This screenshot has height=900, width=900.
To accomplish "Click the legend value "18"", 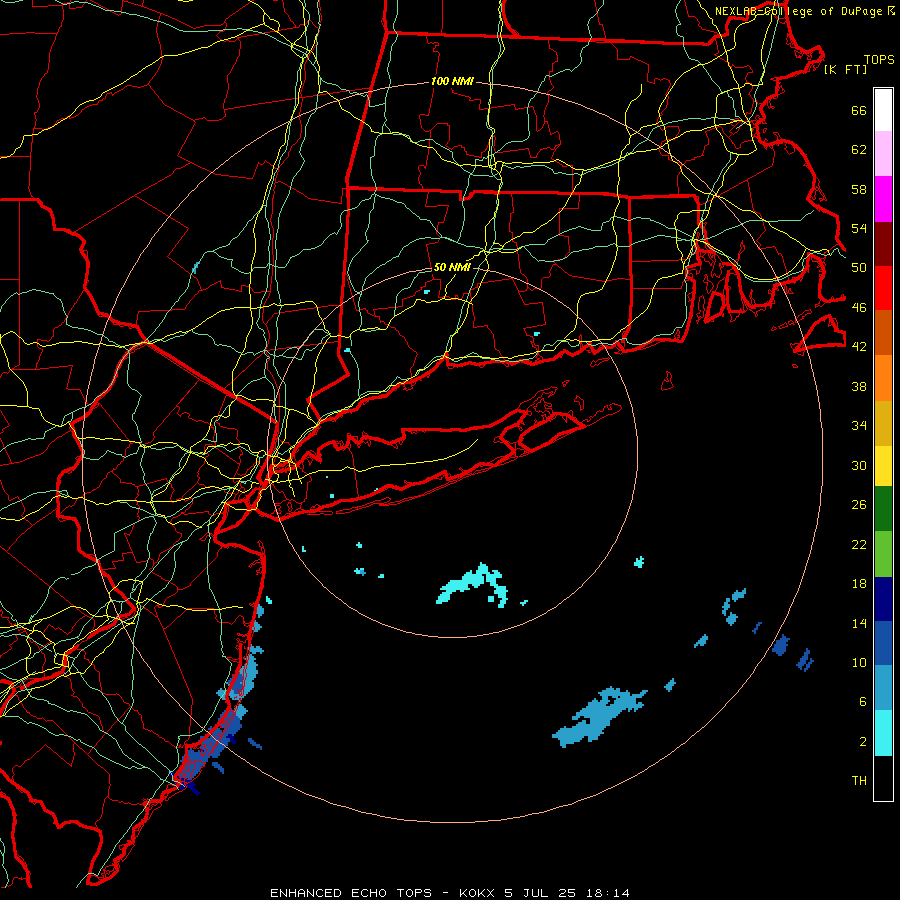I will [x=859, y=584].
